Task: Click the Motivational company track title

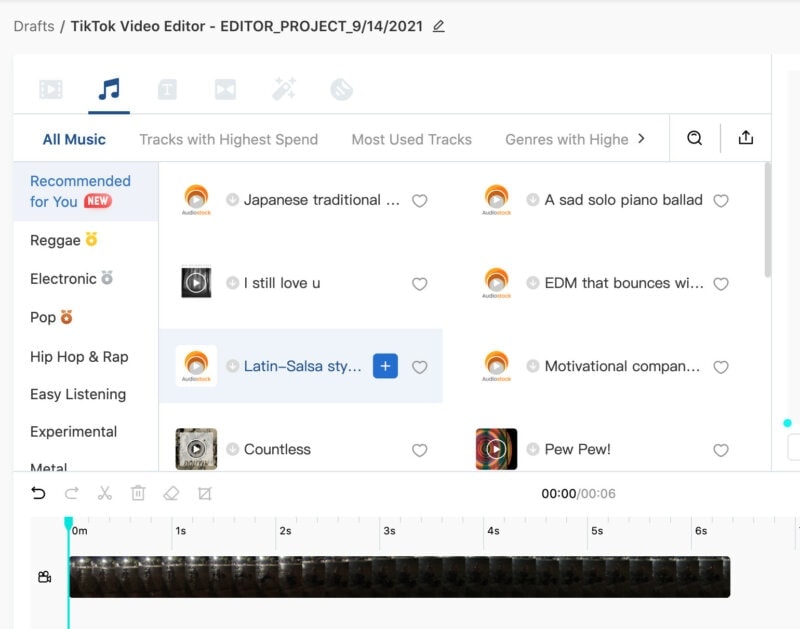Action: click(x=622, y=366)
